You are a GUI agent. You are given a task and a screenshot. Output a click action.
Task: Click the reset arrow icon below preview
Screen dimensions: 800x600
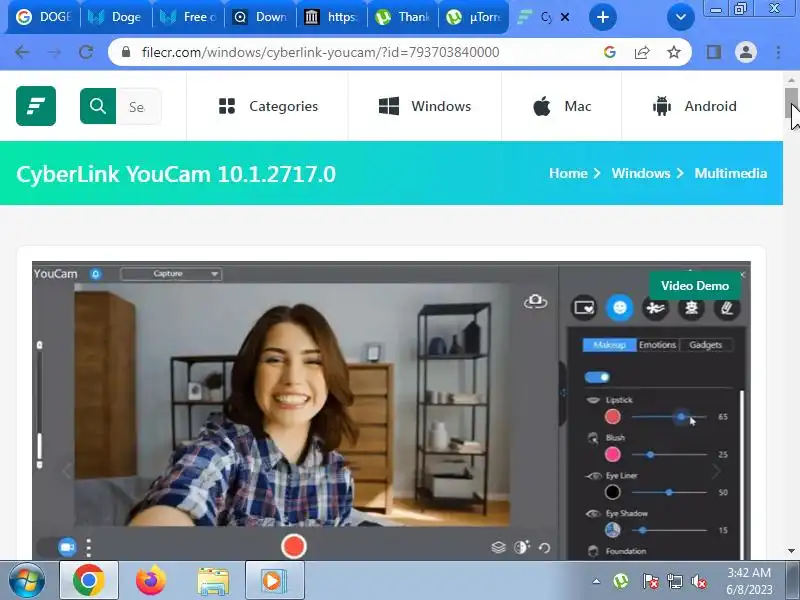click(544, 548)
